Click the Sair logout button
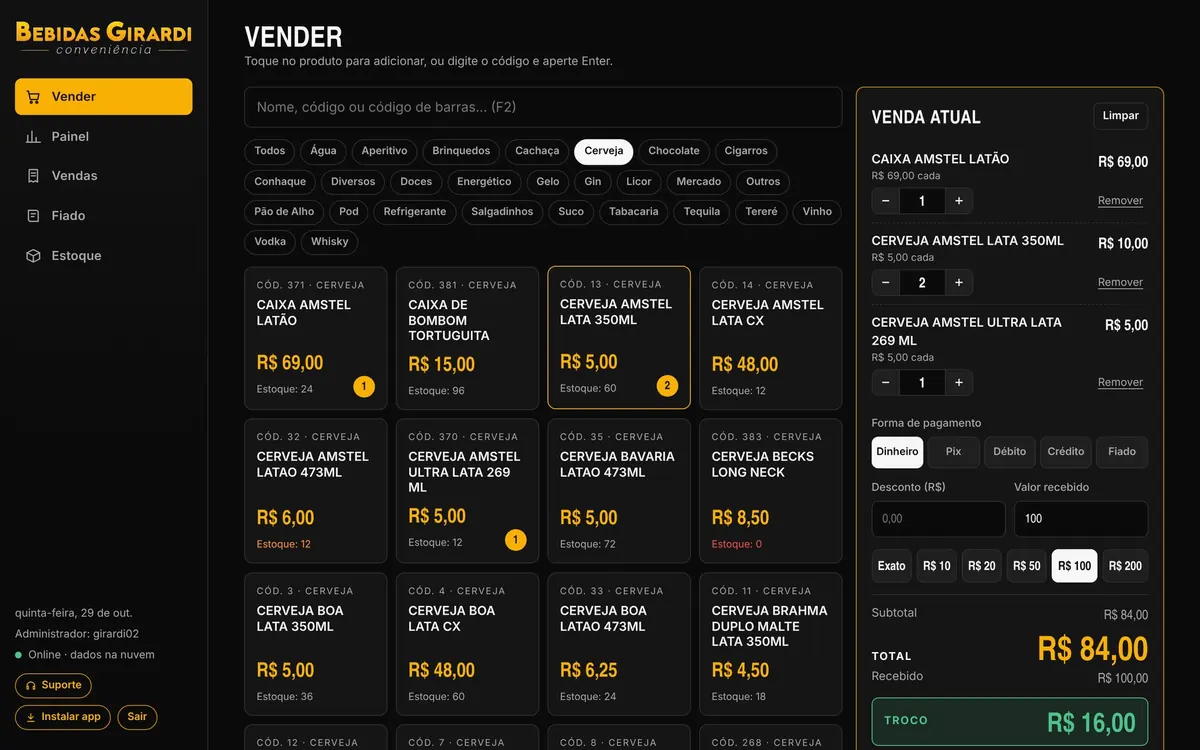Viewport: 1200px width, 750px height. 137,717
